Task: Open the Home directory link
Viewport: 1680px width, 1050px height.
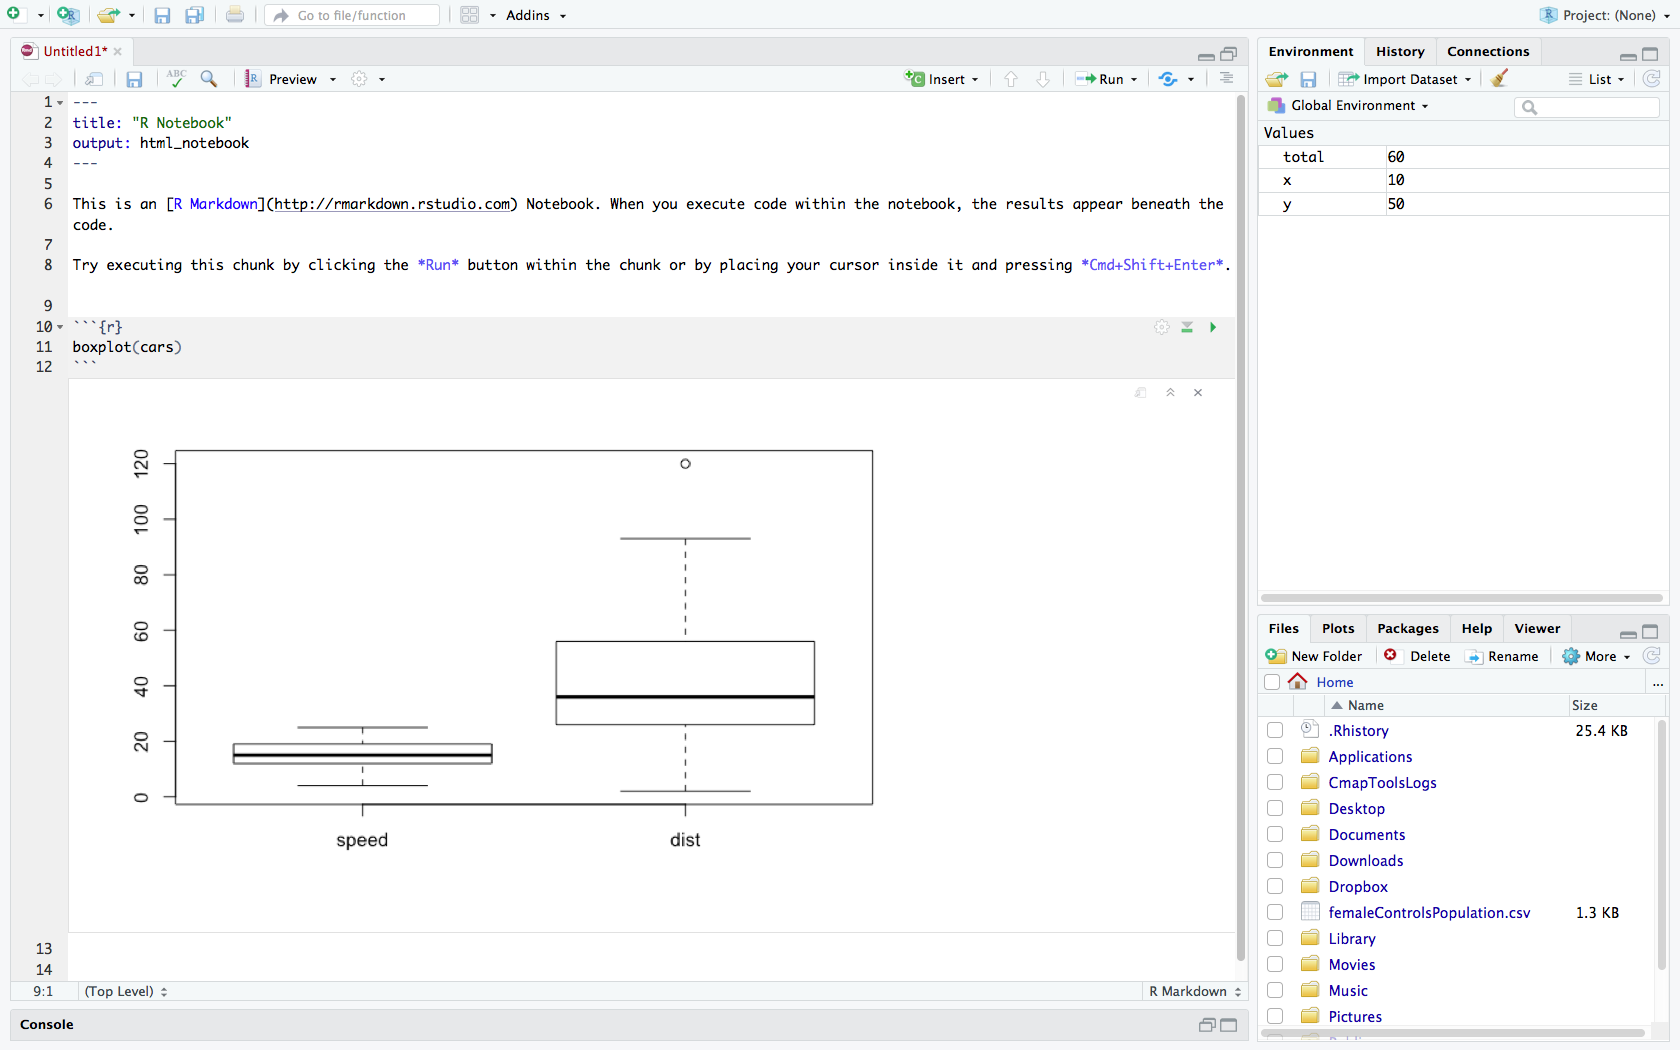Action: tap(1335, 682)
